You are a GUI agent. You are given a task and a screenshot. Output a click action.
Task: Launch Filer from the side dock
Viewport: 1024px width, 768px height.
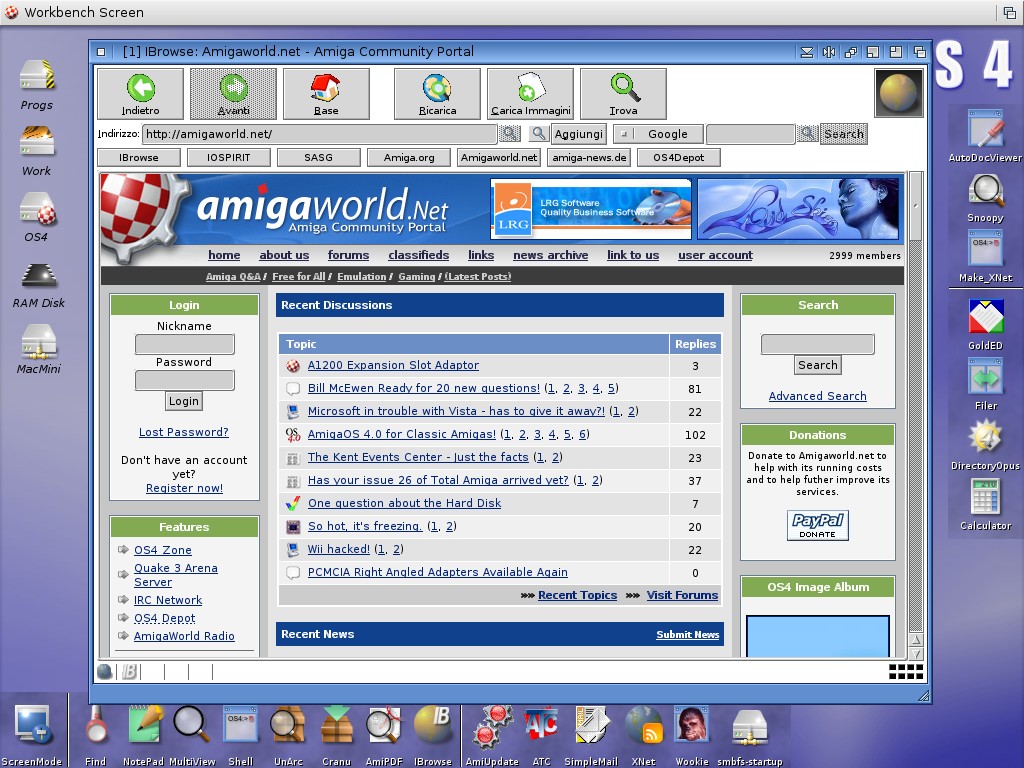click(985, 385)
